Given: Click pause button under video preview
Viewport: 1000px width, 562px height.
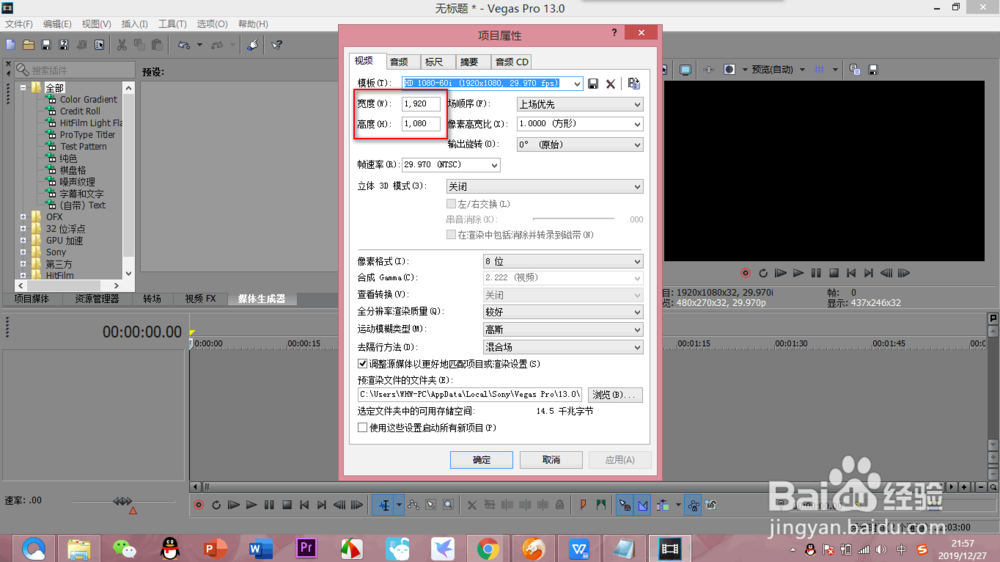Looking at the screenshot, I should click(x=816, y=273).
